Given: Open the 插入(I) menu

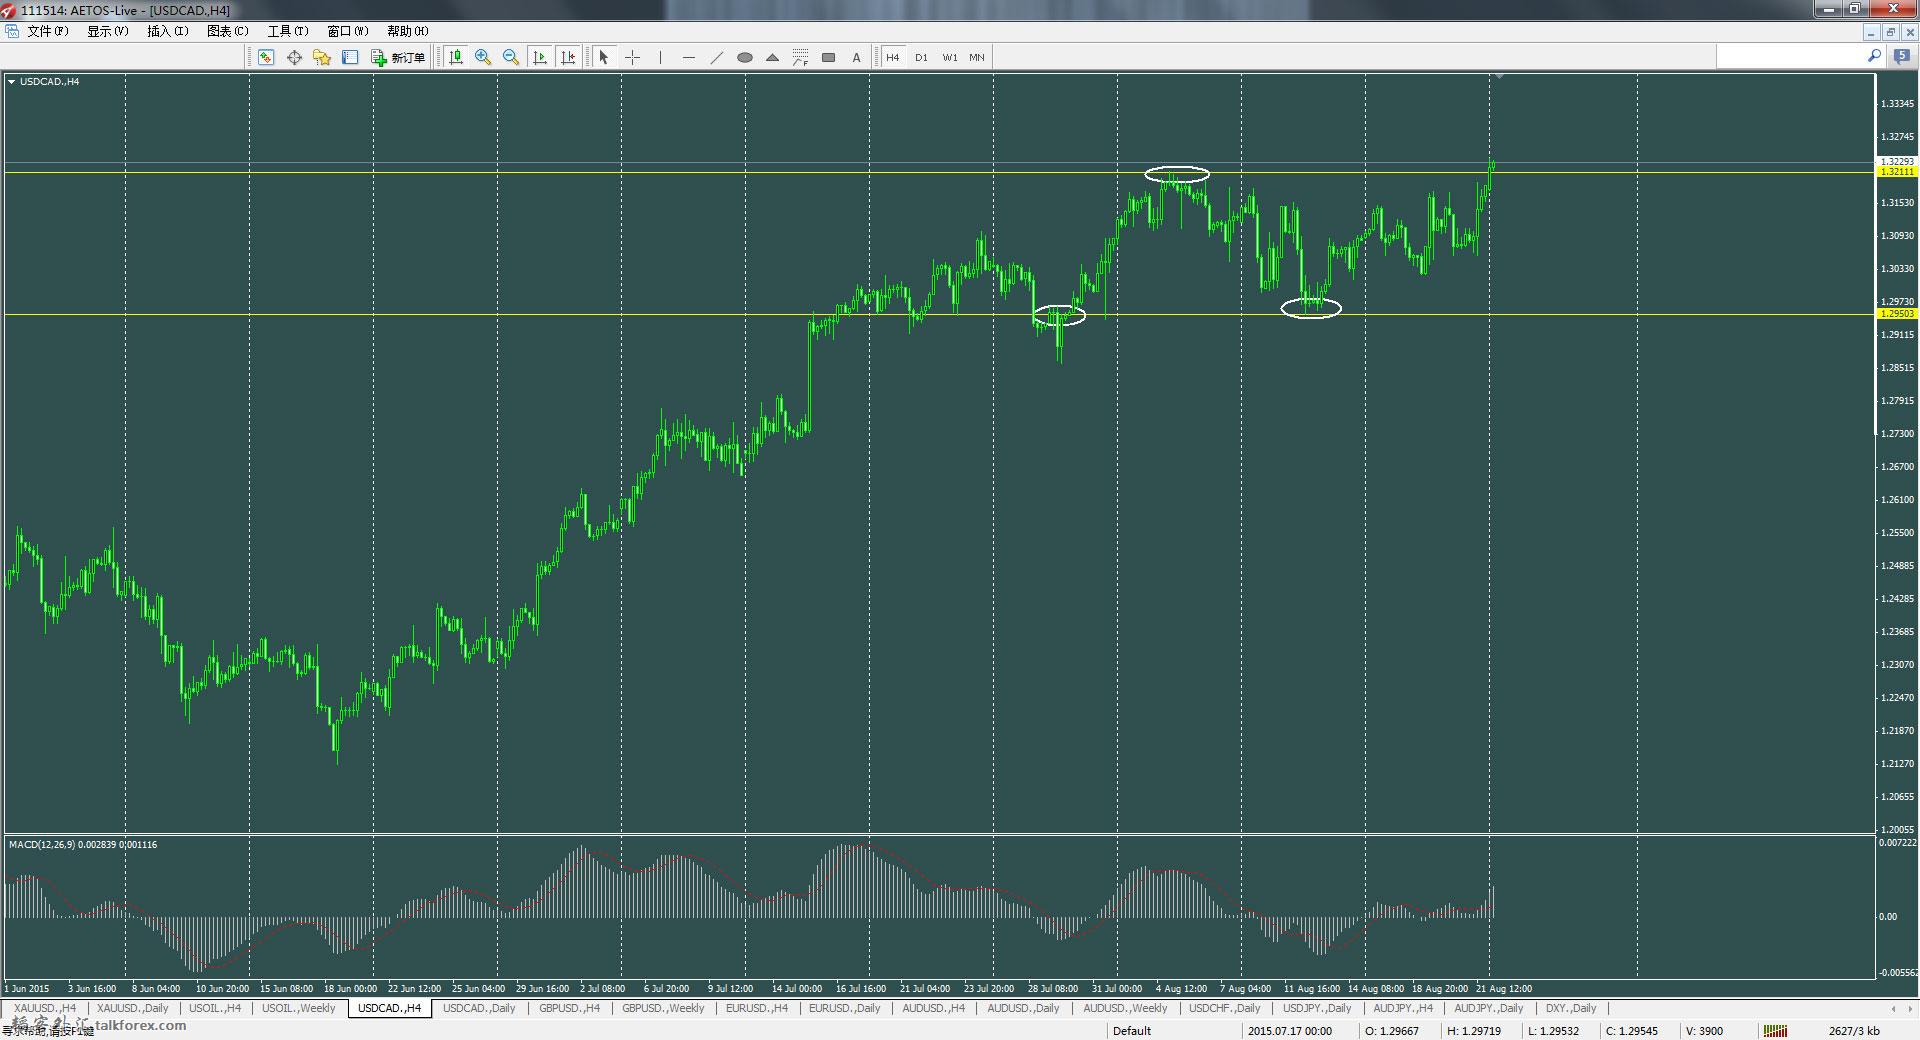Looking at the screenshot, I should [x=168, y=31].
